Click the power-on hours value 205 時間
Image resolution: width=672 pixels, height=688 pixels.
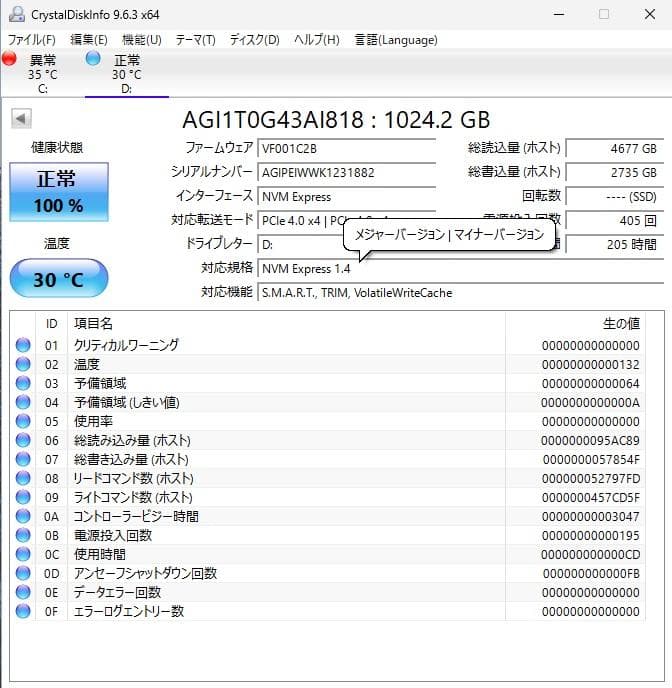click(x=615, y=245)
